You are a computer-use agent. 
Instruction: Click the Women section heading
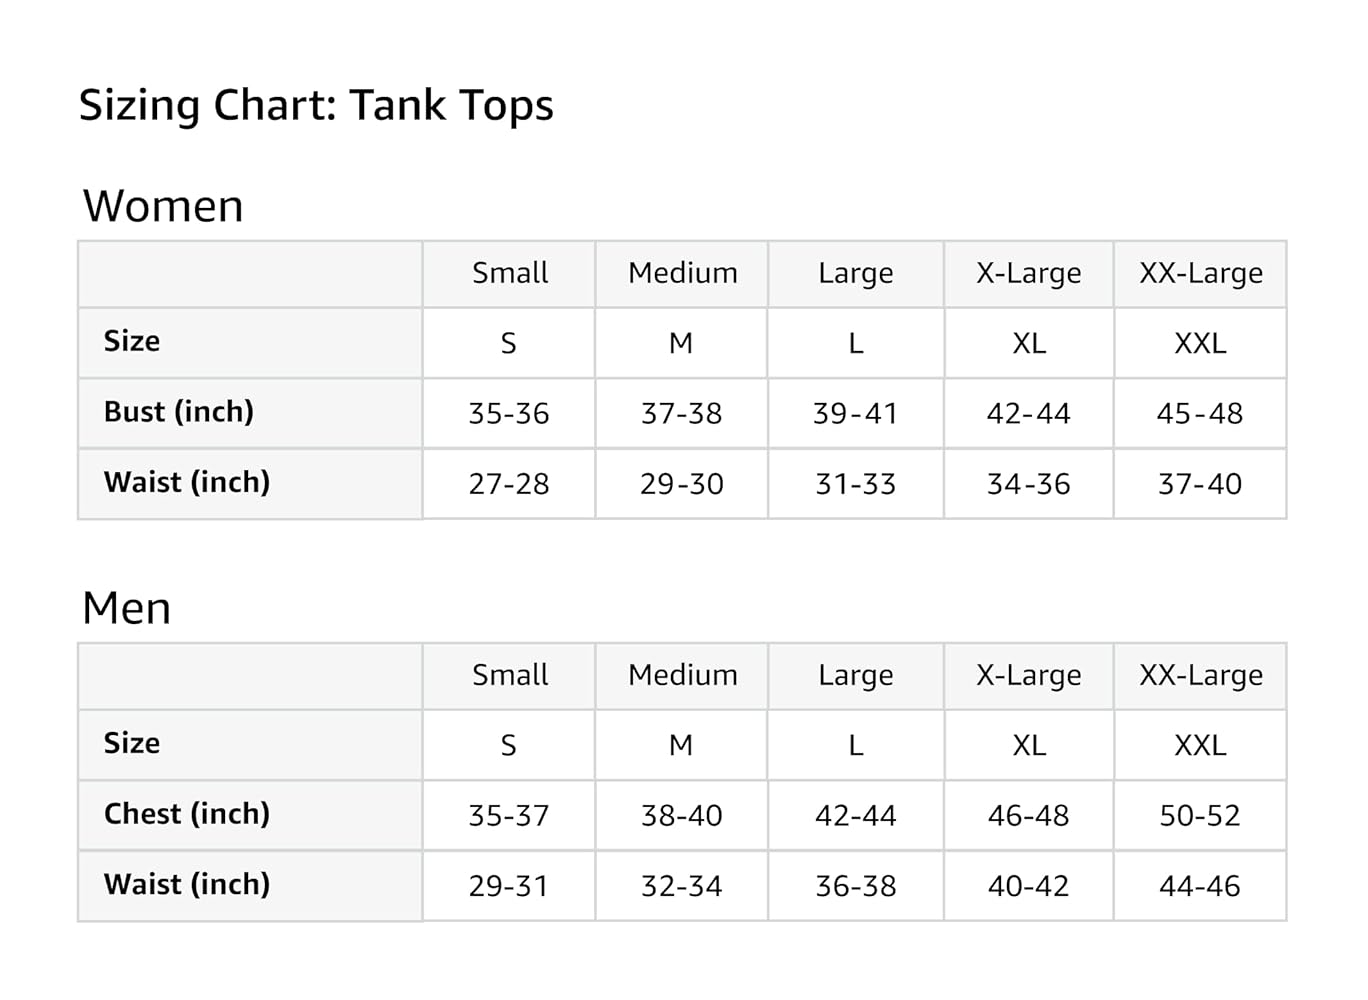tap(163, 207)
